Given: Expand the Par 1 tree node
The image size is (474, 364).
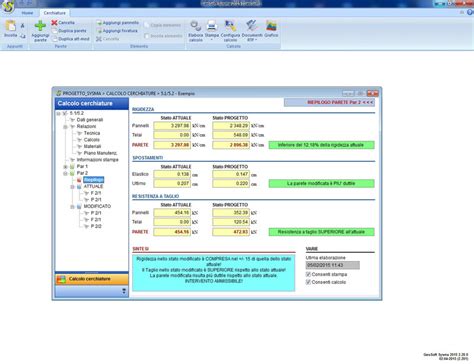Looking at the screenshot, I should click(x=65, y=166).
